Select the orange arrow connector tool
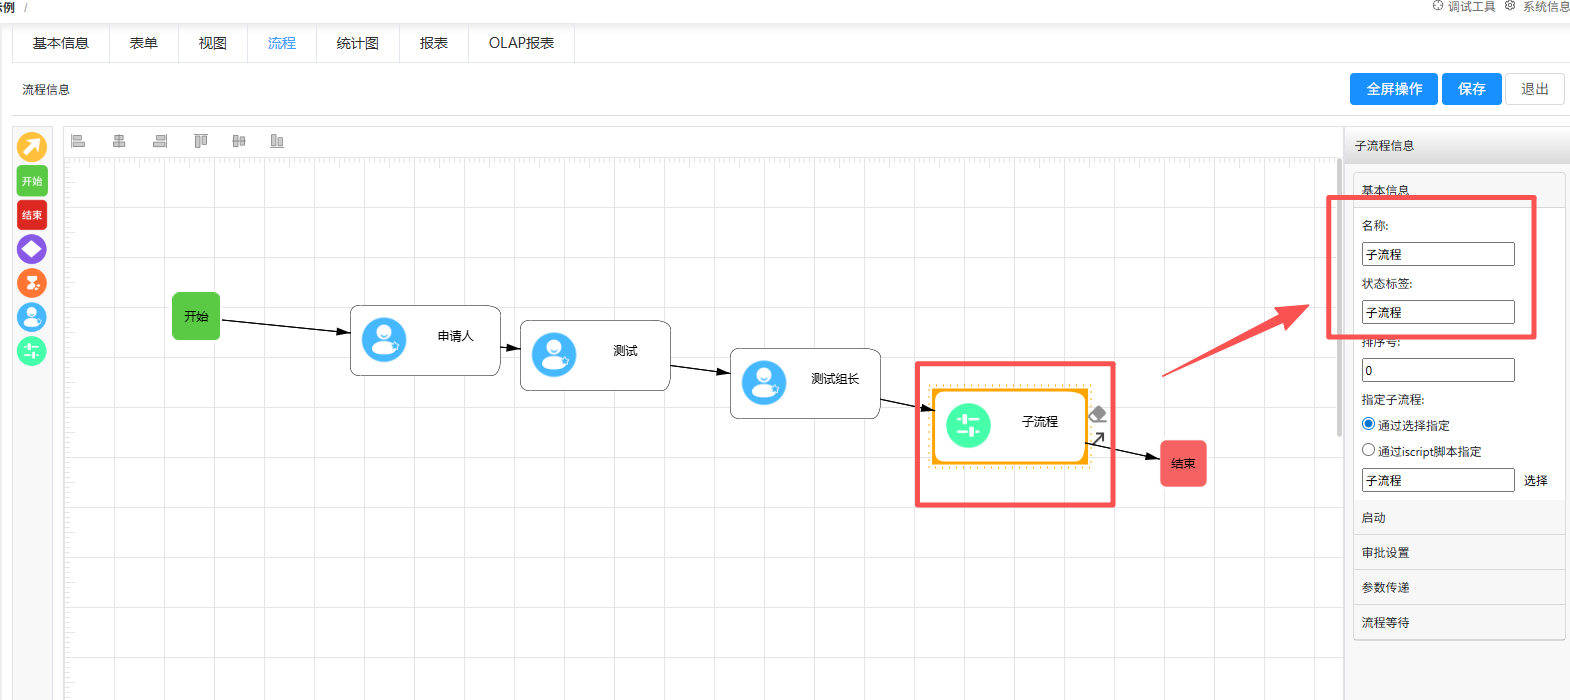This screenshot has width=1570, height=700. click(x=32, y=147)
